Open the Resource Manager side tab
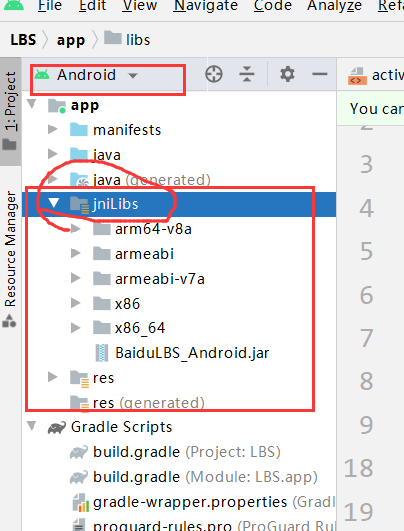The width and height of the screenshot is (404, 531). point(10,259)
